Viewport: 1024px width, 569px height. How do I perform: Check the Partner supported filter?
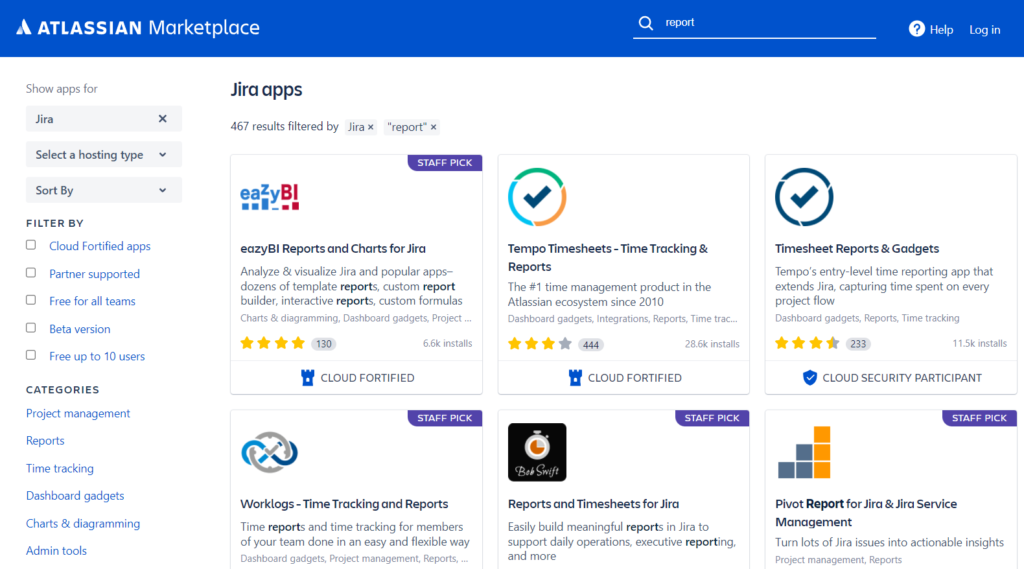(x=31, y=272)
